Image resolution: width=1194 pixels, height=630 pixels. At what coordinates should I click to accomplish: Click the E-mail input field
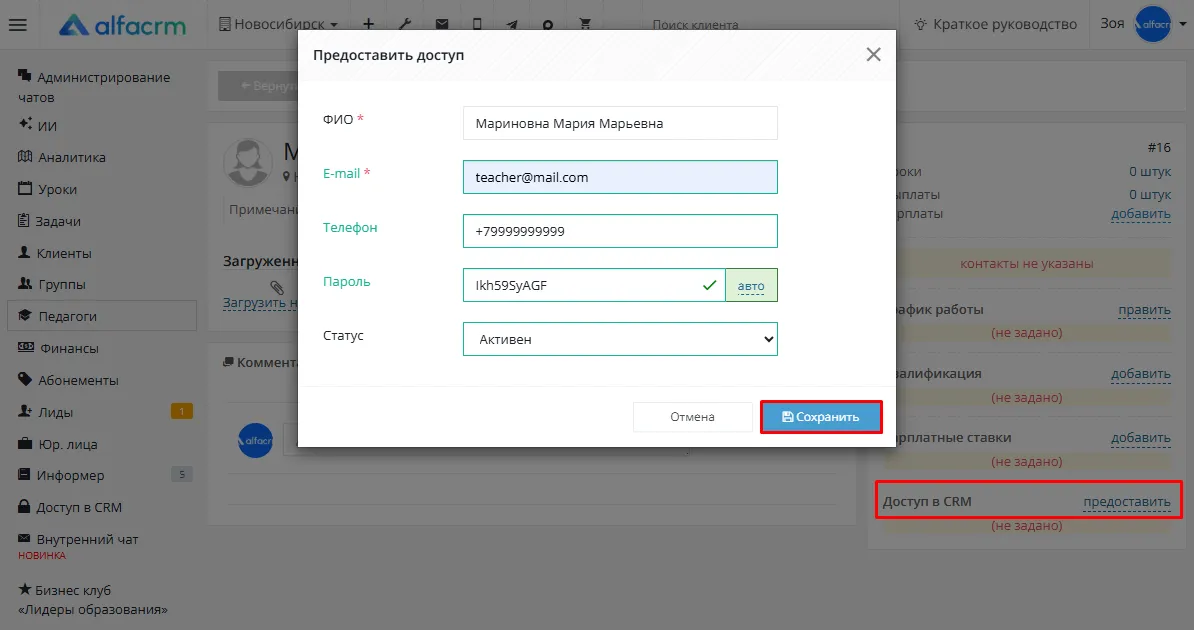click(620, 177)
